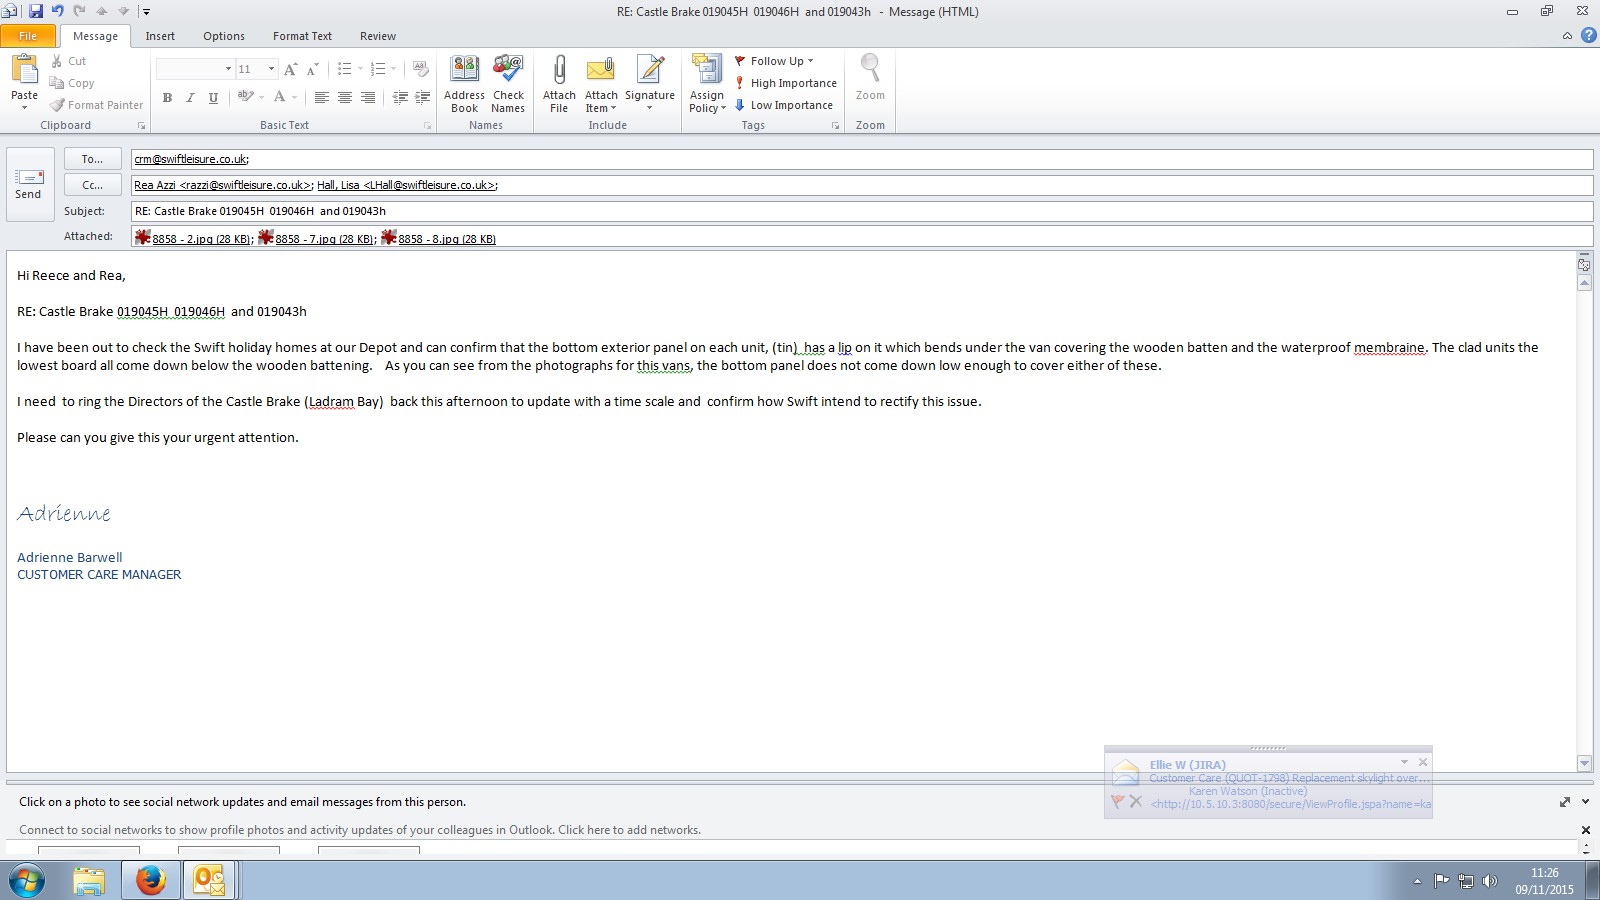The width and height of the screenshot is (1600, 900).
Task: Select the attachment 8858 - 7.jpg
Action: coord(316,238)
